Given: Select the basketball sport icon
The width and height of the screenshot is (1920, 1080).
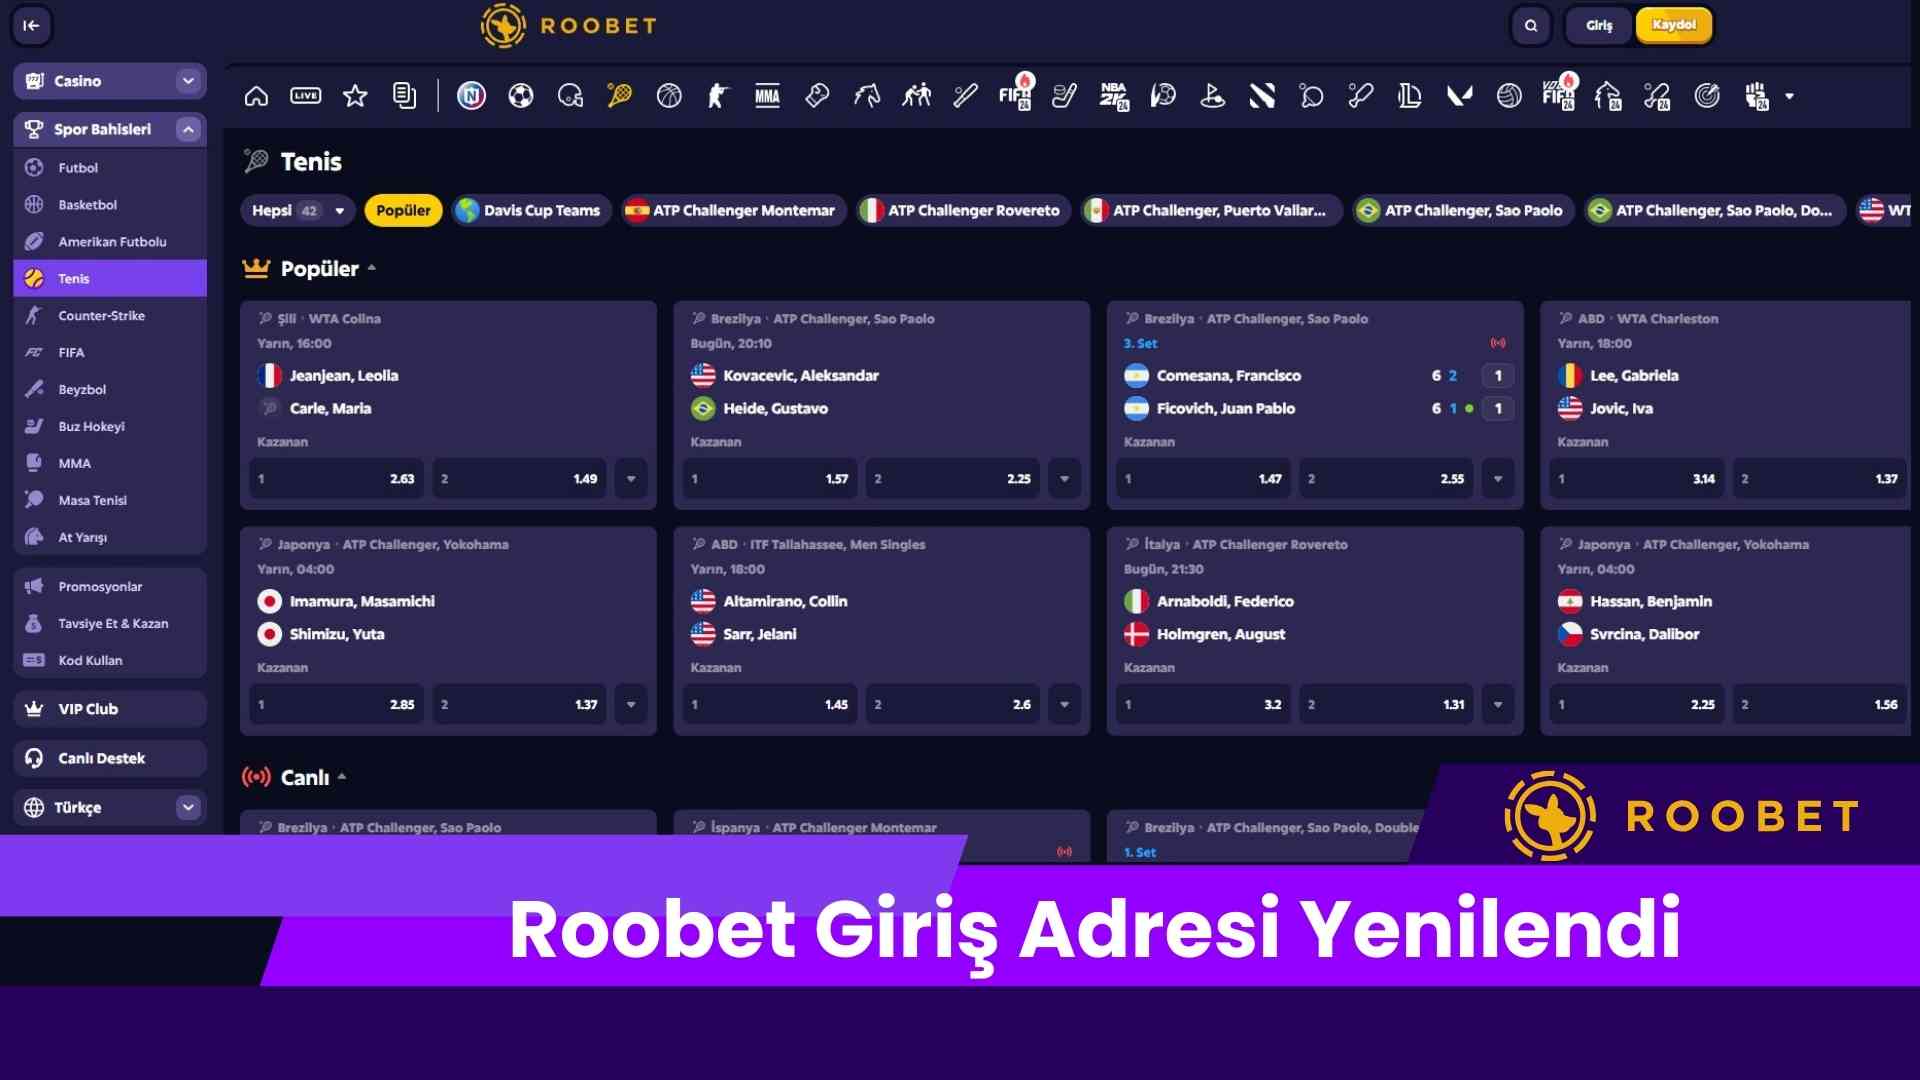Looking at the screenshot, I should point(669,96).
